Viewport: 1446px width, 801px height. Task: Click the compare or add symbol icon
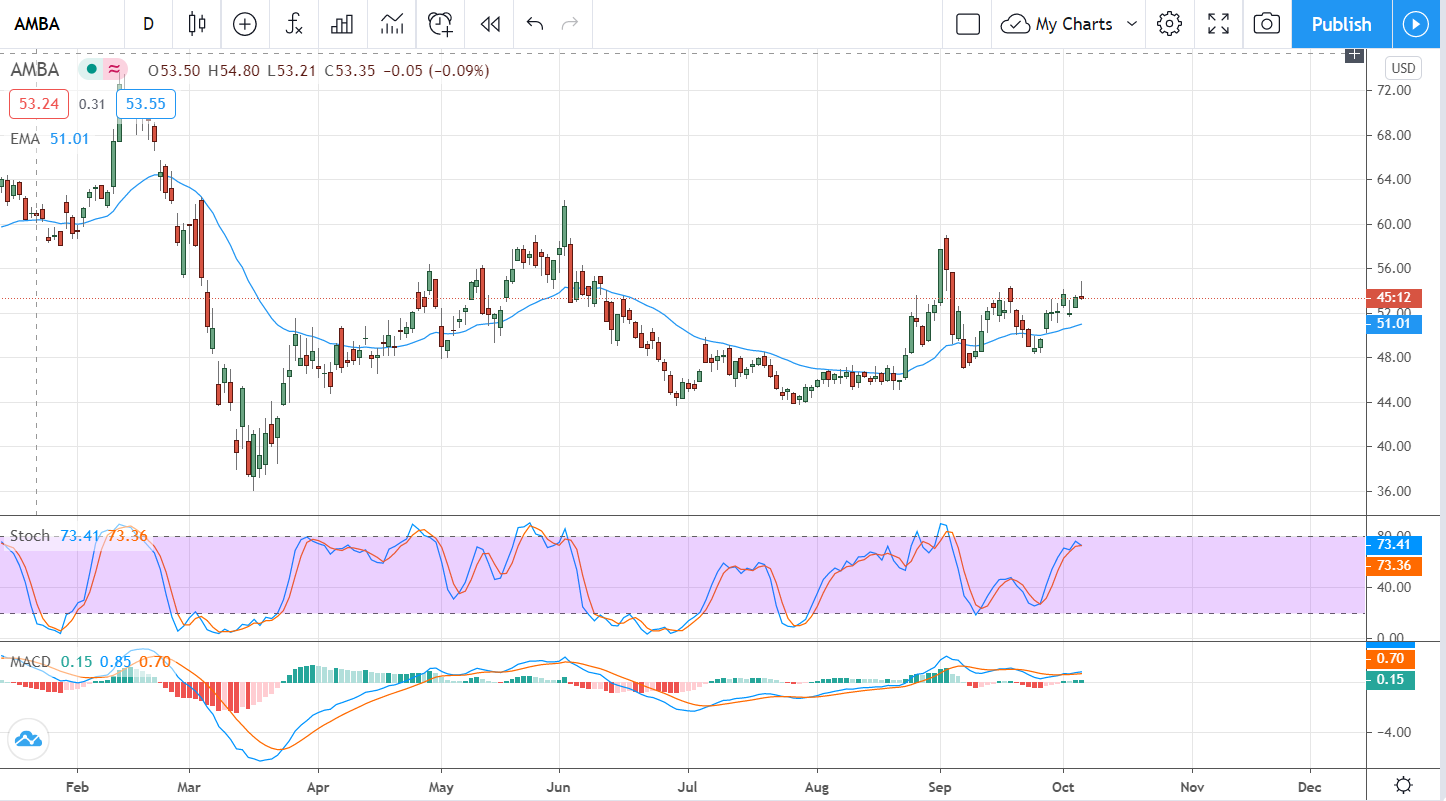[x=245, y=24]
